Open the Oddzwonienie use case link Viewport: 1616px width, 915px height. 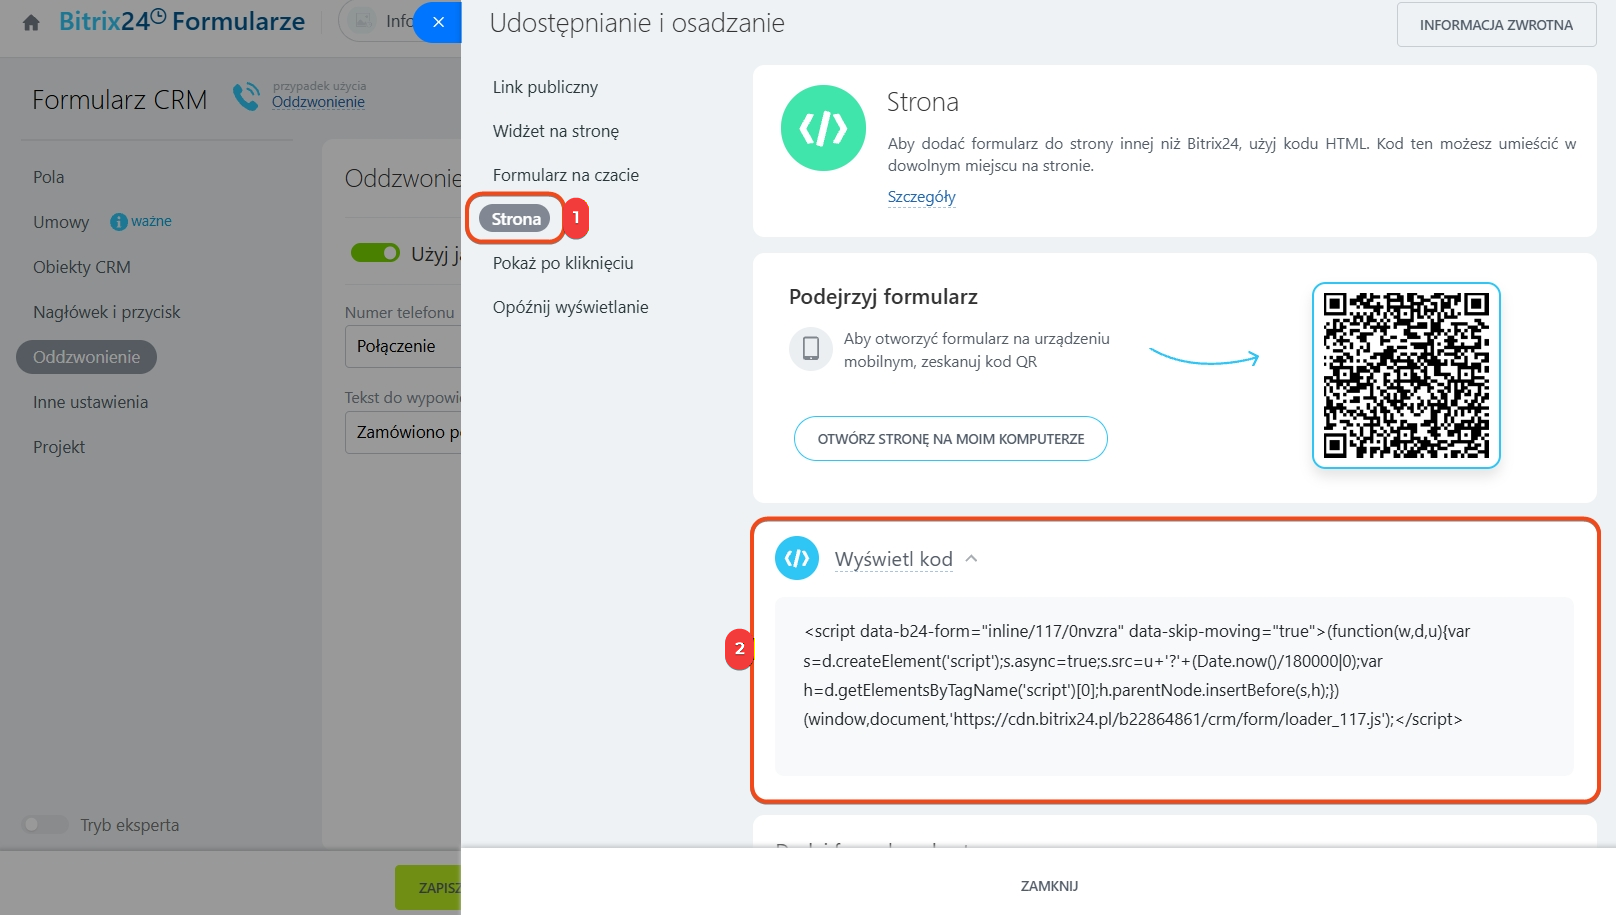(318, 102)
